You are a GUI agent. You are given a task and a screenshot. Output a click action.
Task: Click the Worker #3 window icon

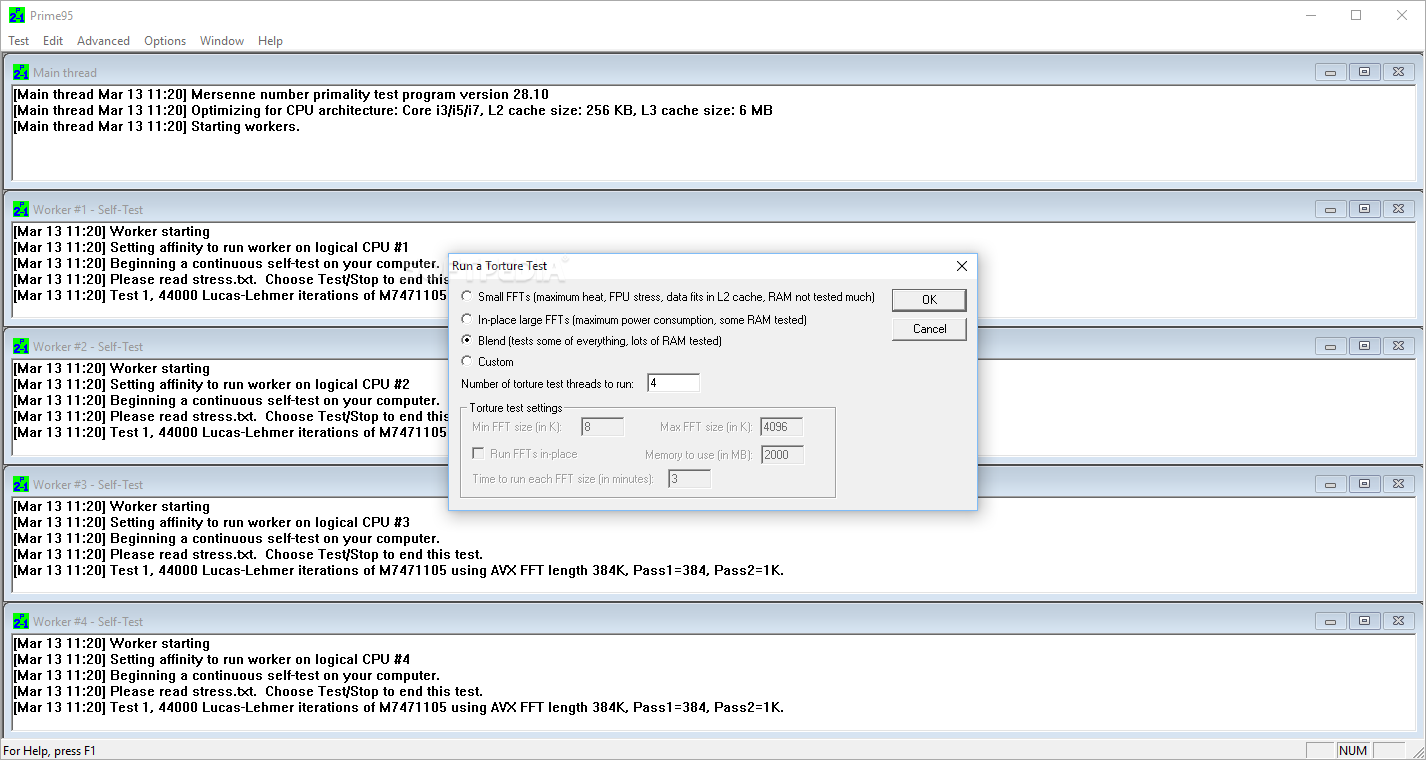click(21, 484)
